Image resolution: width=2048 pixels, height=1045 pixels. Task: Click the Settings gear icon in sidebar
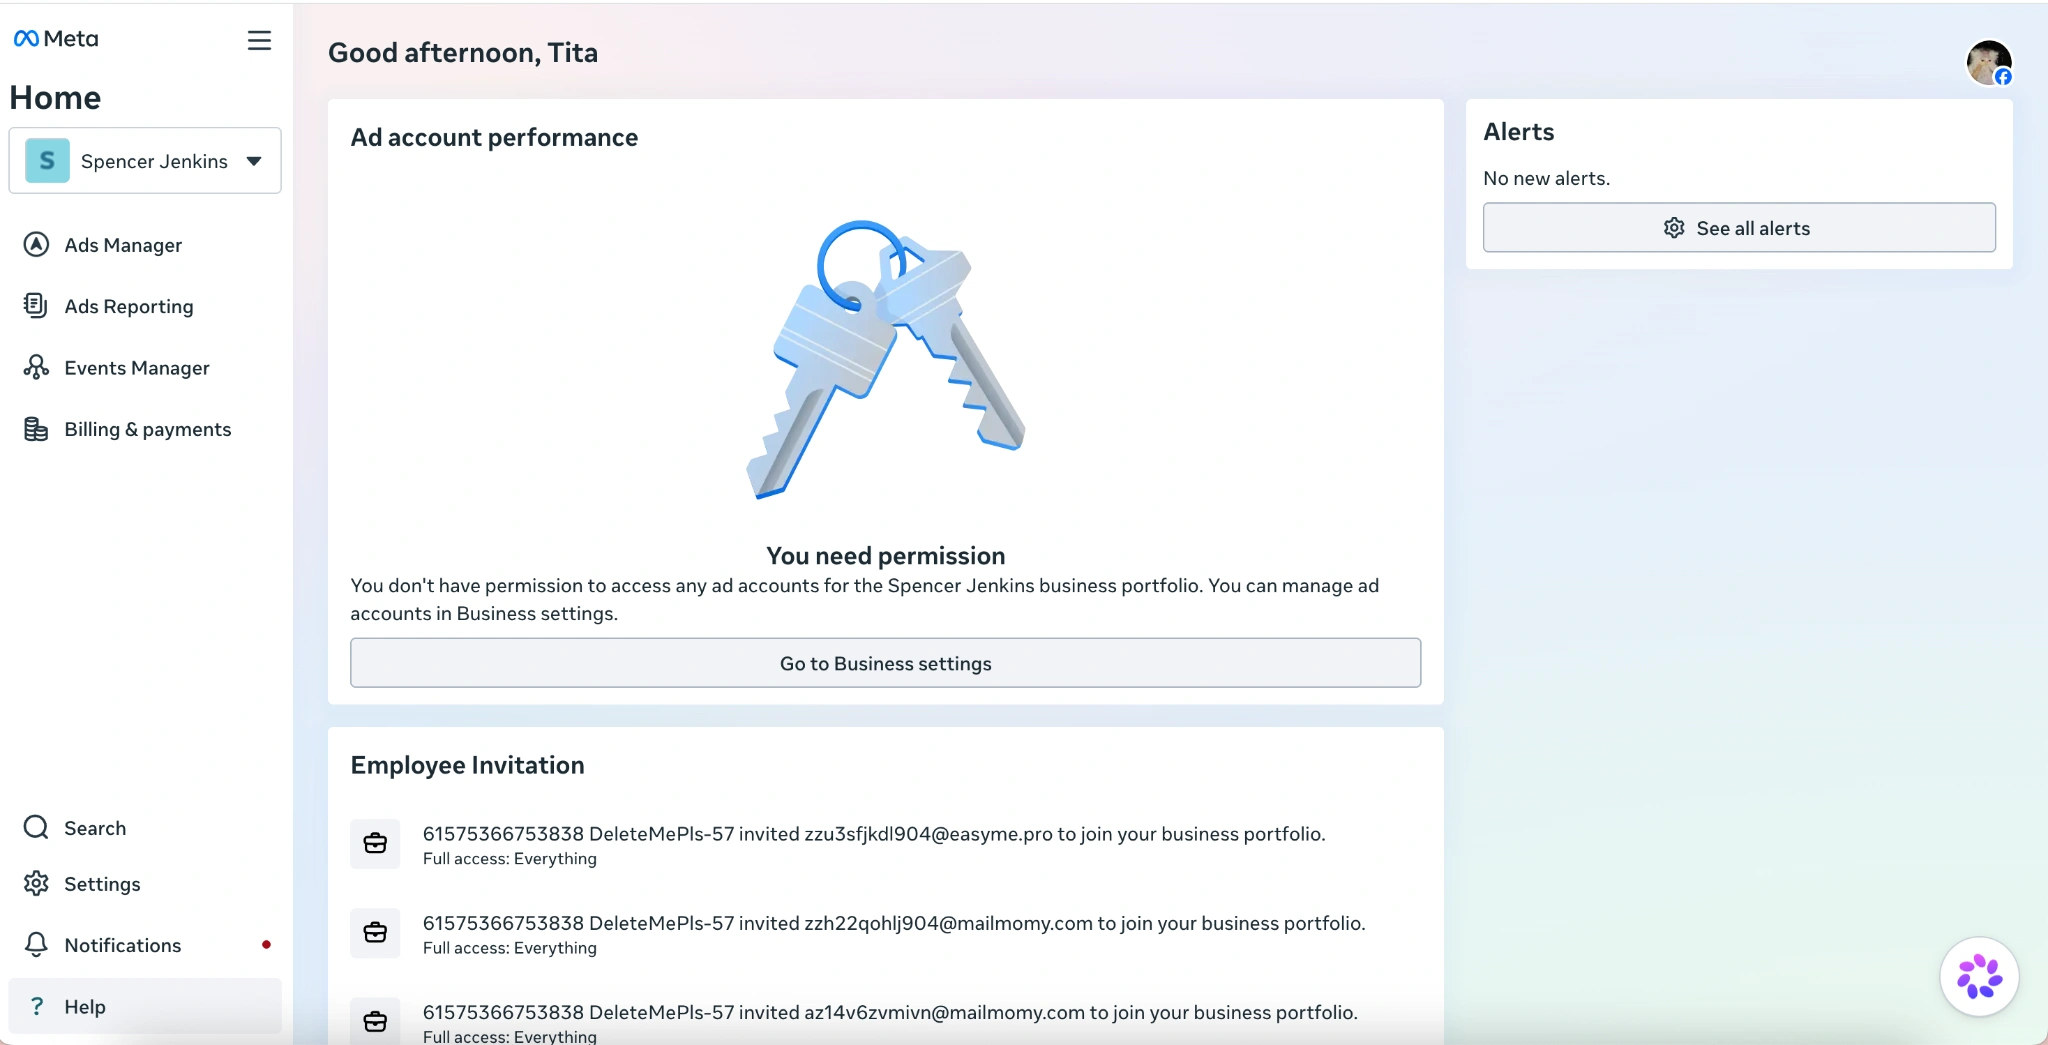tap(36, 884)
